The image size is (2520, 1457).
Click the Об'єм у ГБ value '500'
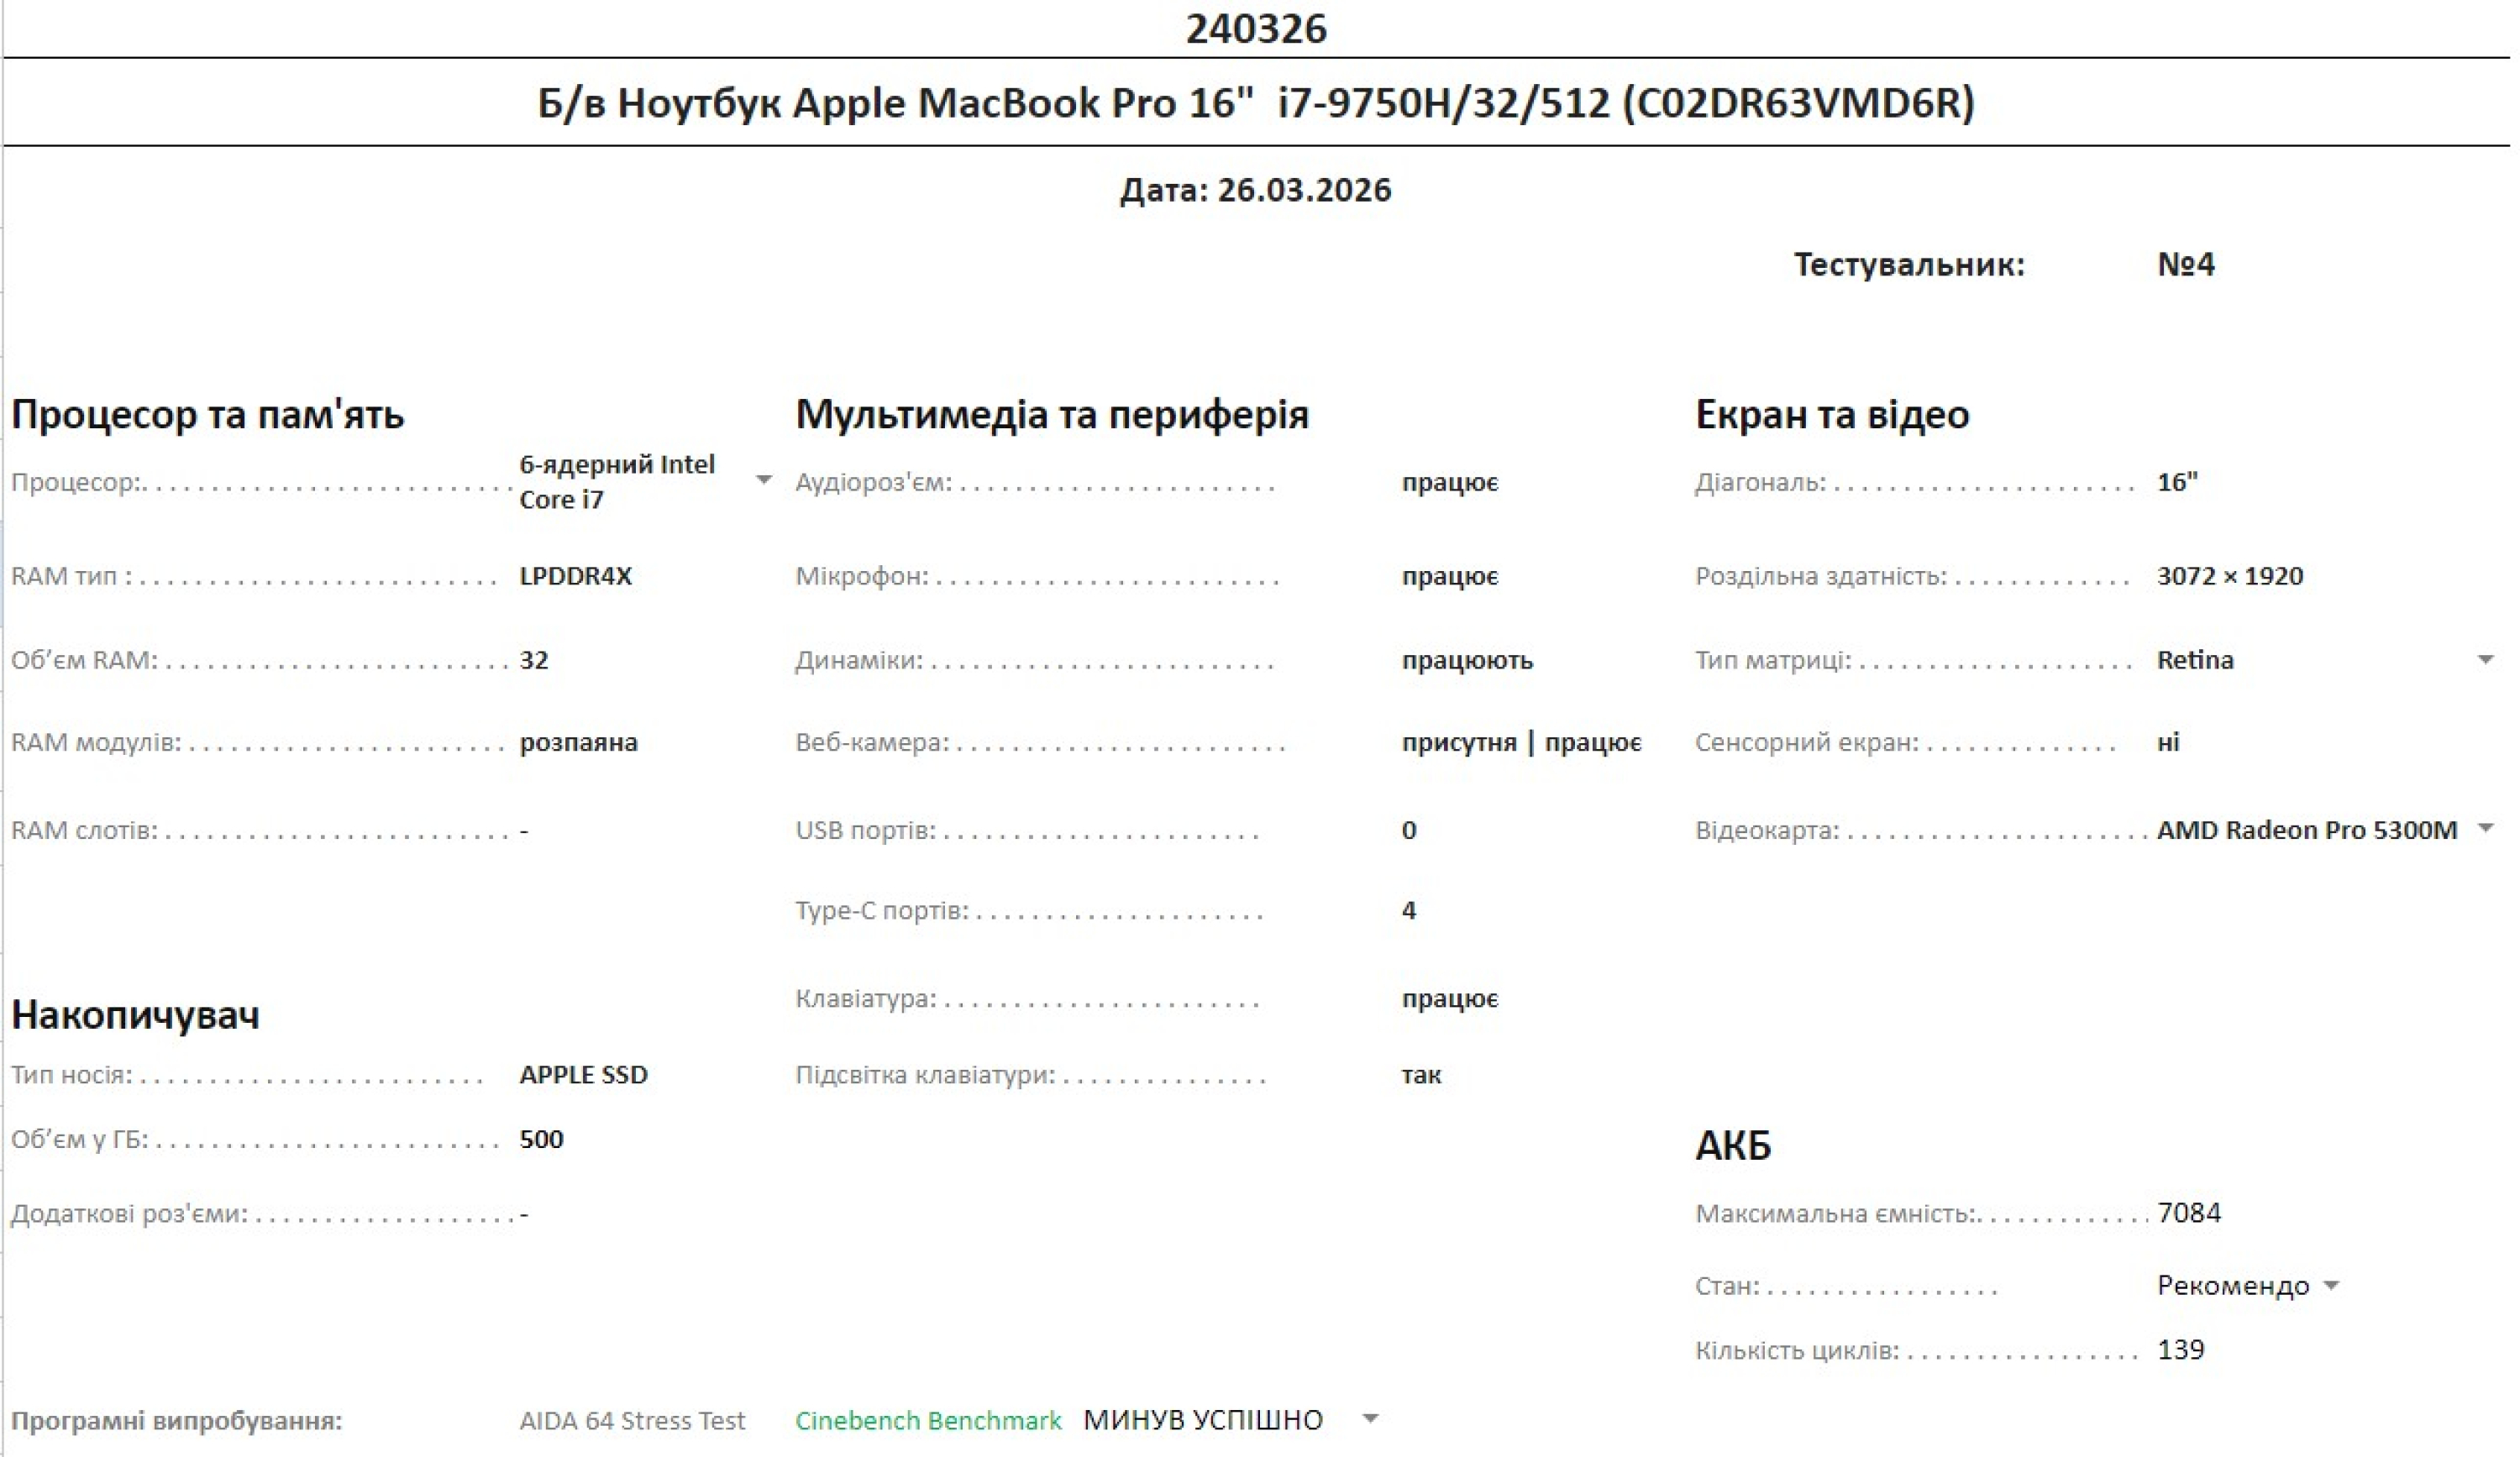pyautogui.click(x=542, y=1140)
